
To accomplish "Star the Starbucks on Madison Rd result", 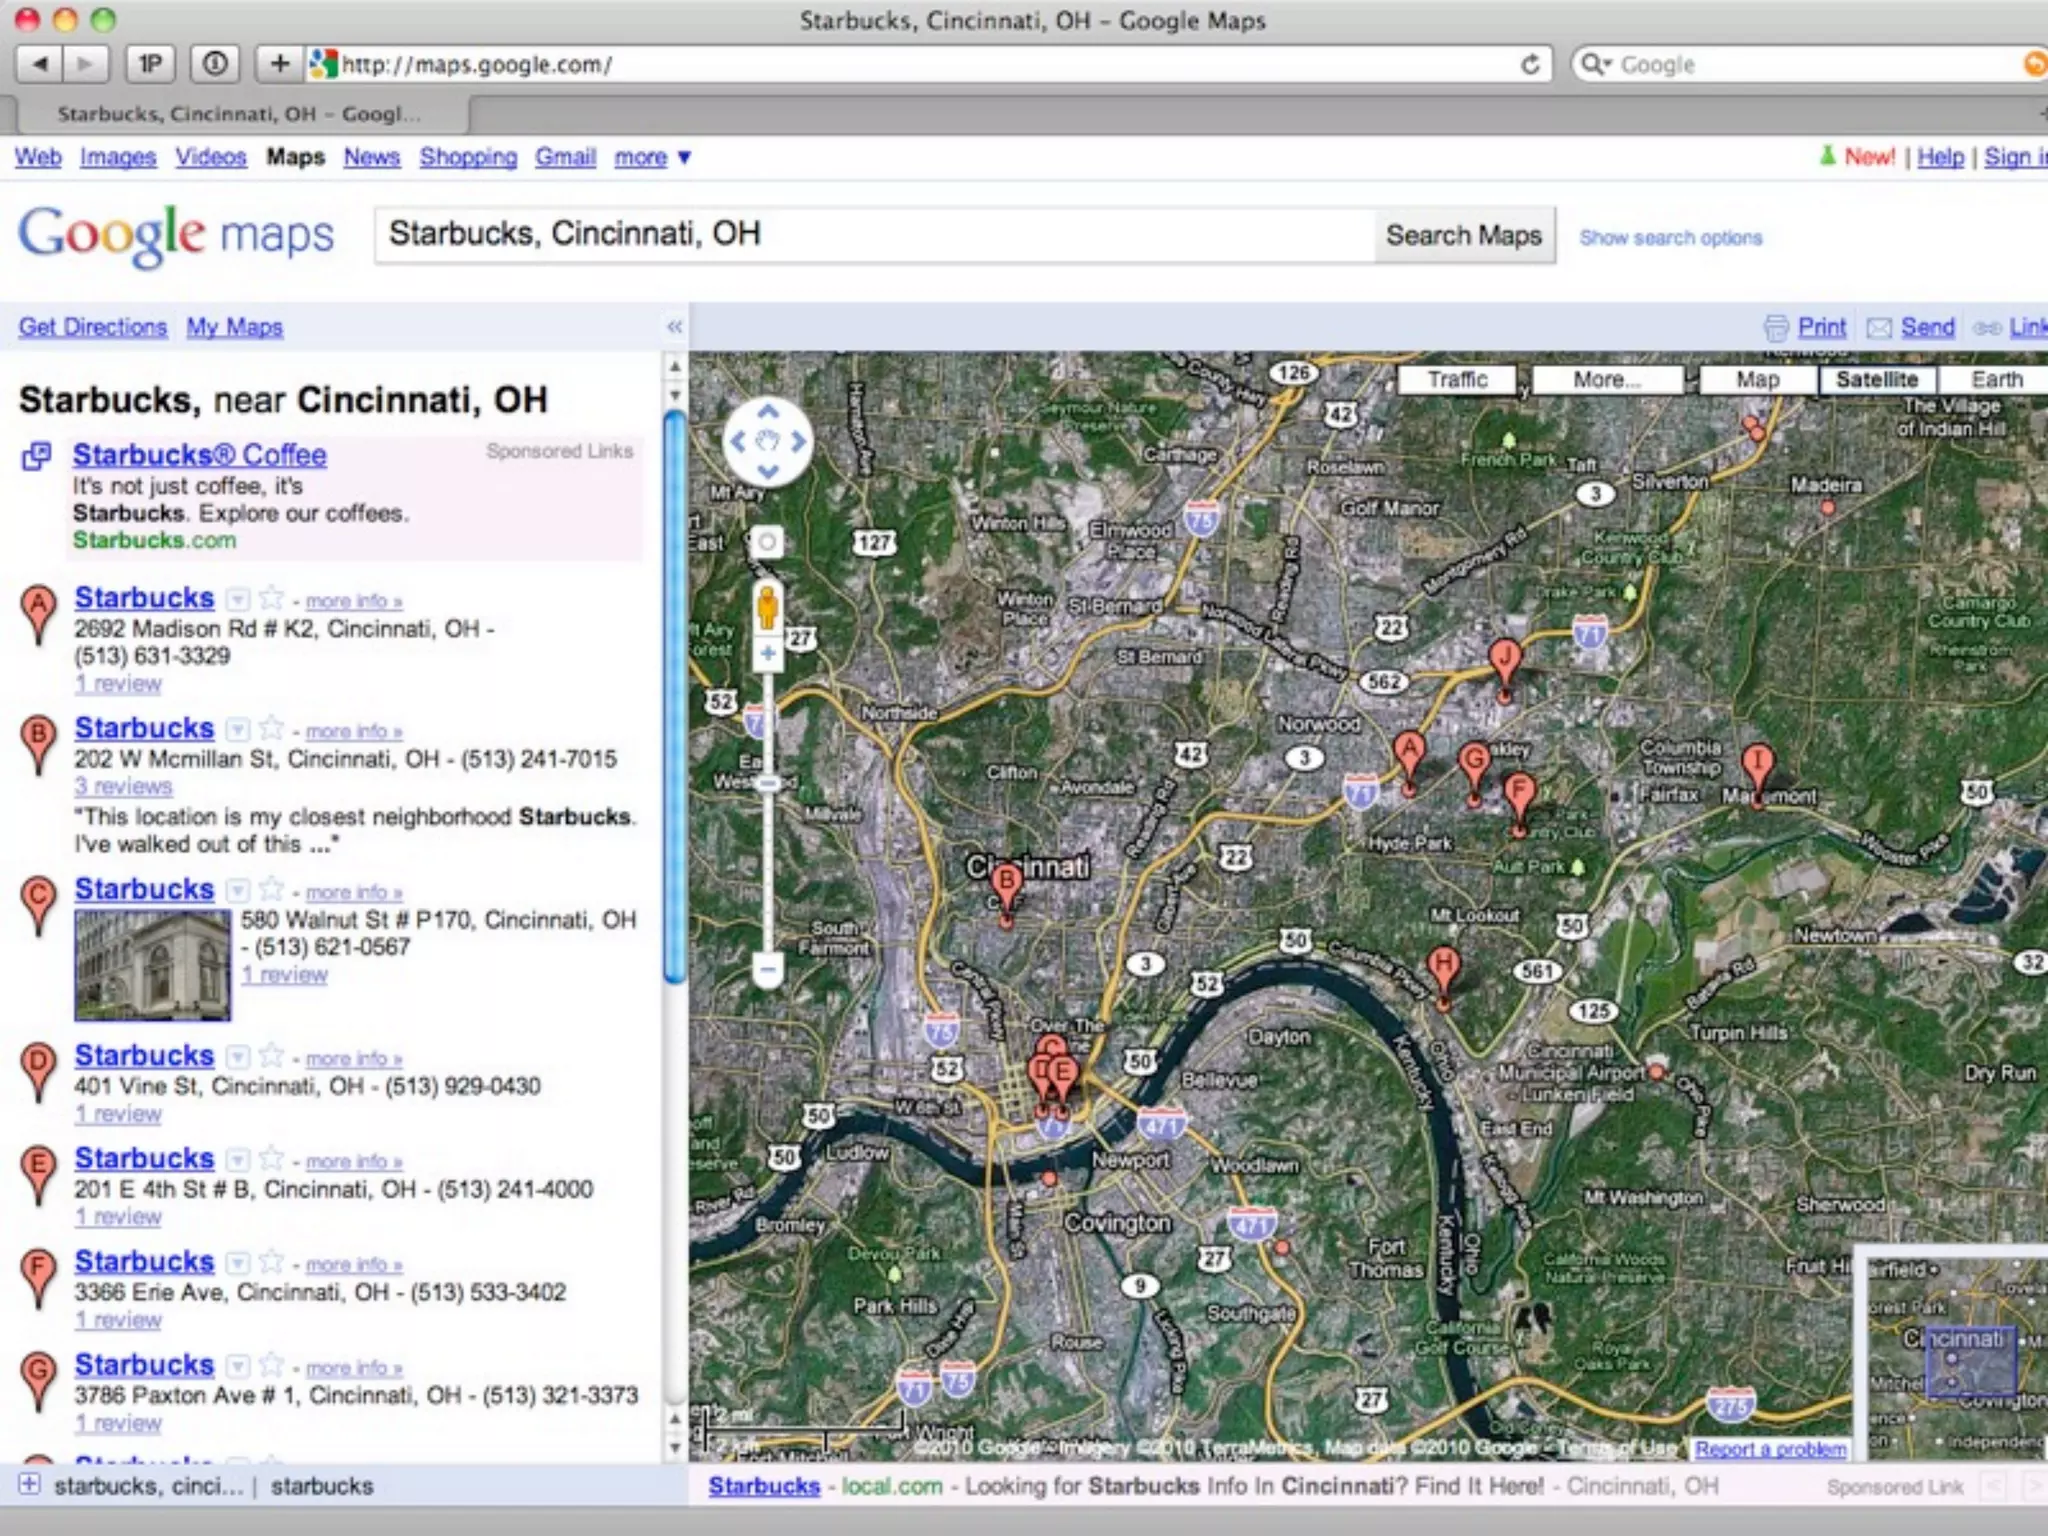I will 271,599.
